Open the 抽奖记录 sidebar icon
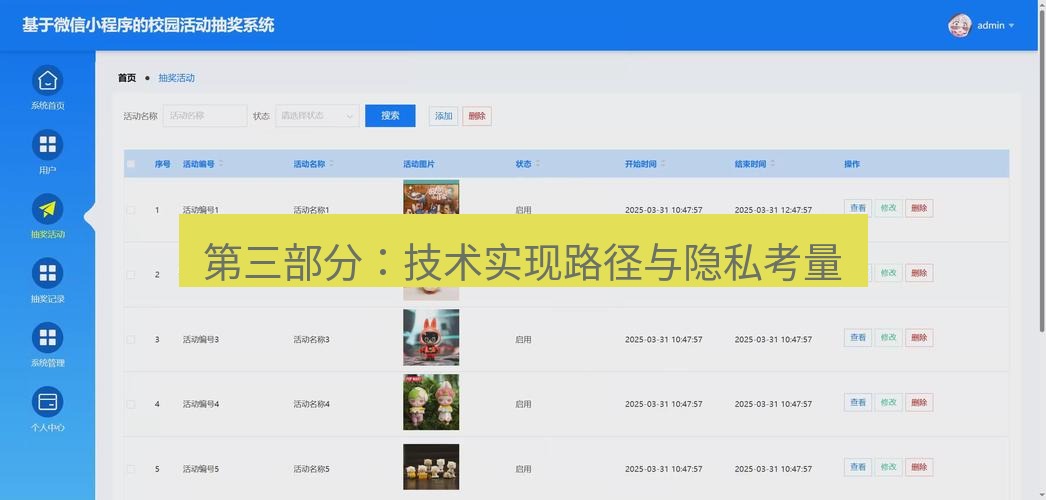 pos(47,273)
